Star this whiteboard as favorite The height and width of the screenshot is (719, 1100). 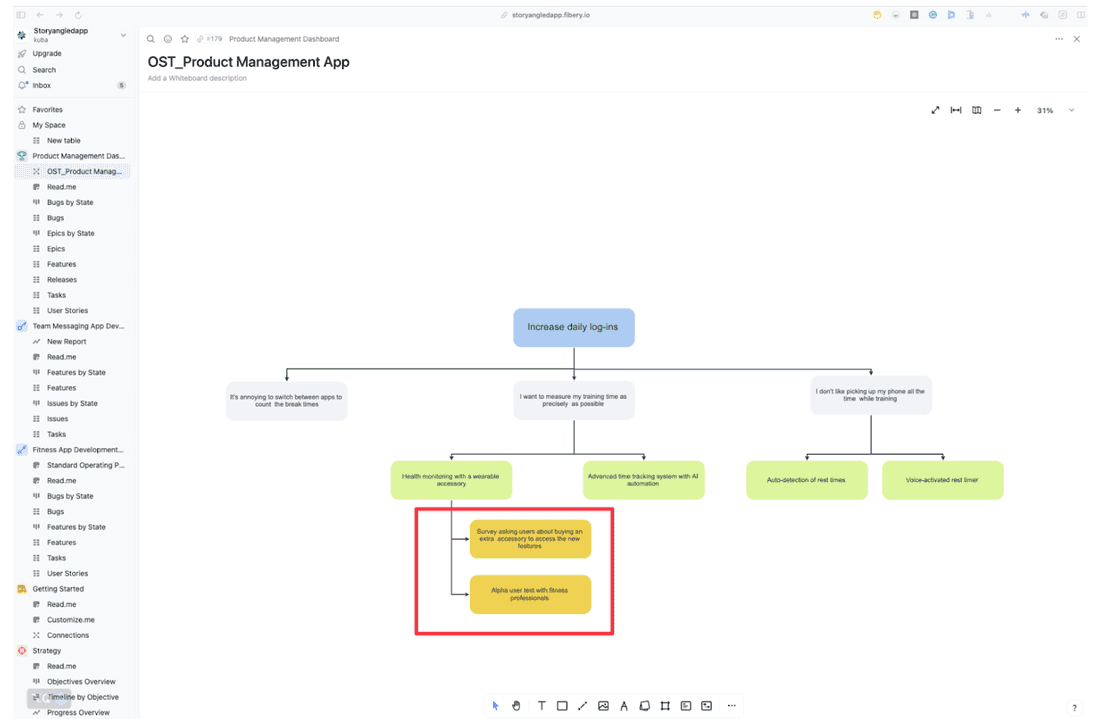(185, 39)
